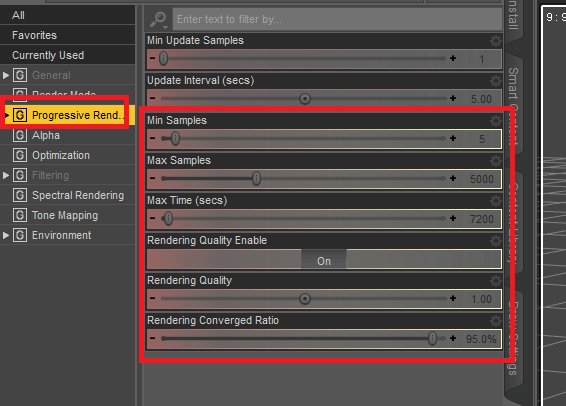566x406 pixels.
Task: Decrease Min Samples with minus
Action: (153, 138)
